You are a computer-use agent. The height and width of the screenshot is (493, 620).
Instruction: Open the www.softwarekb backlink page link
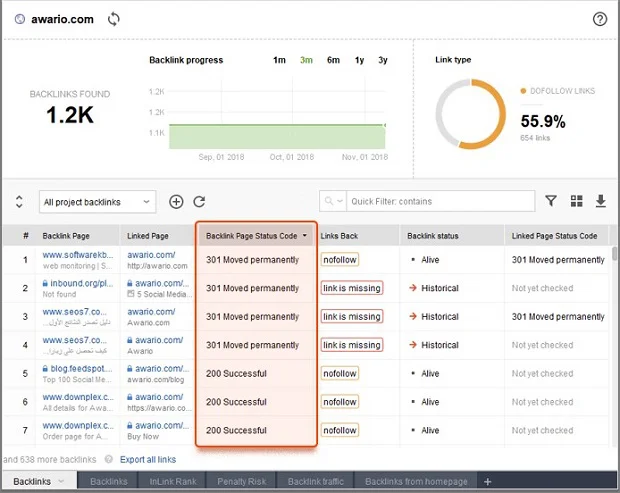(79, 255)
